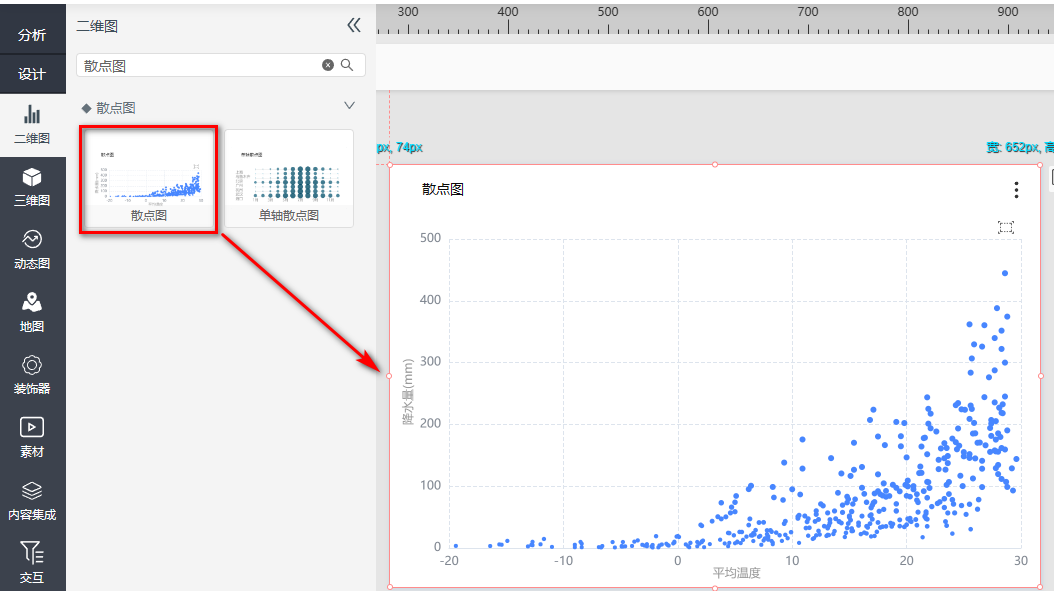
Task: Activate the chart area zoom selection icon
Action: point(1005,227)
